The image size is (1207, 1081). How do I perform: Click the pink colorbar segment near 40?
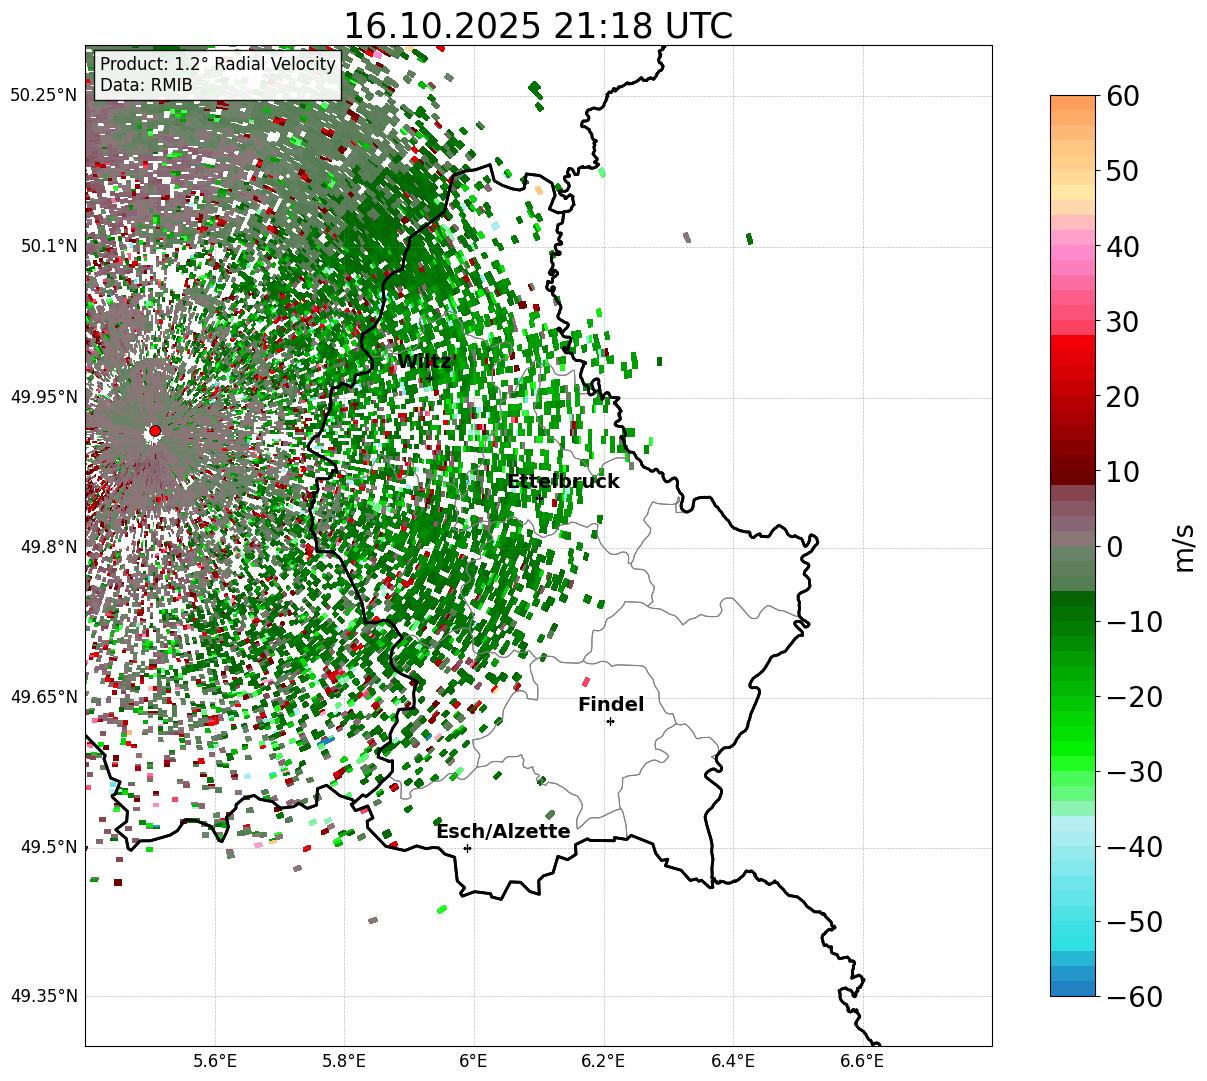point(1073,252)
